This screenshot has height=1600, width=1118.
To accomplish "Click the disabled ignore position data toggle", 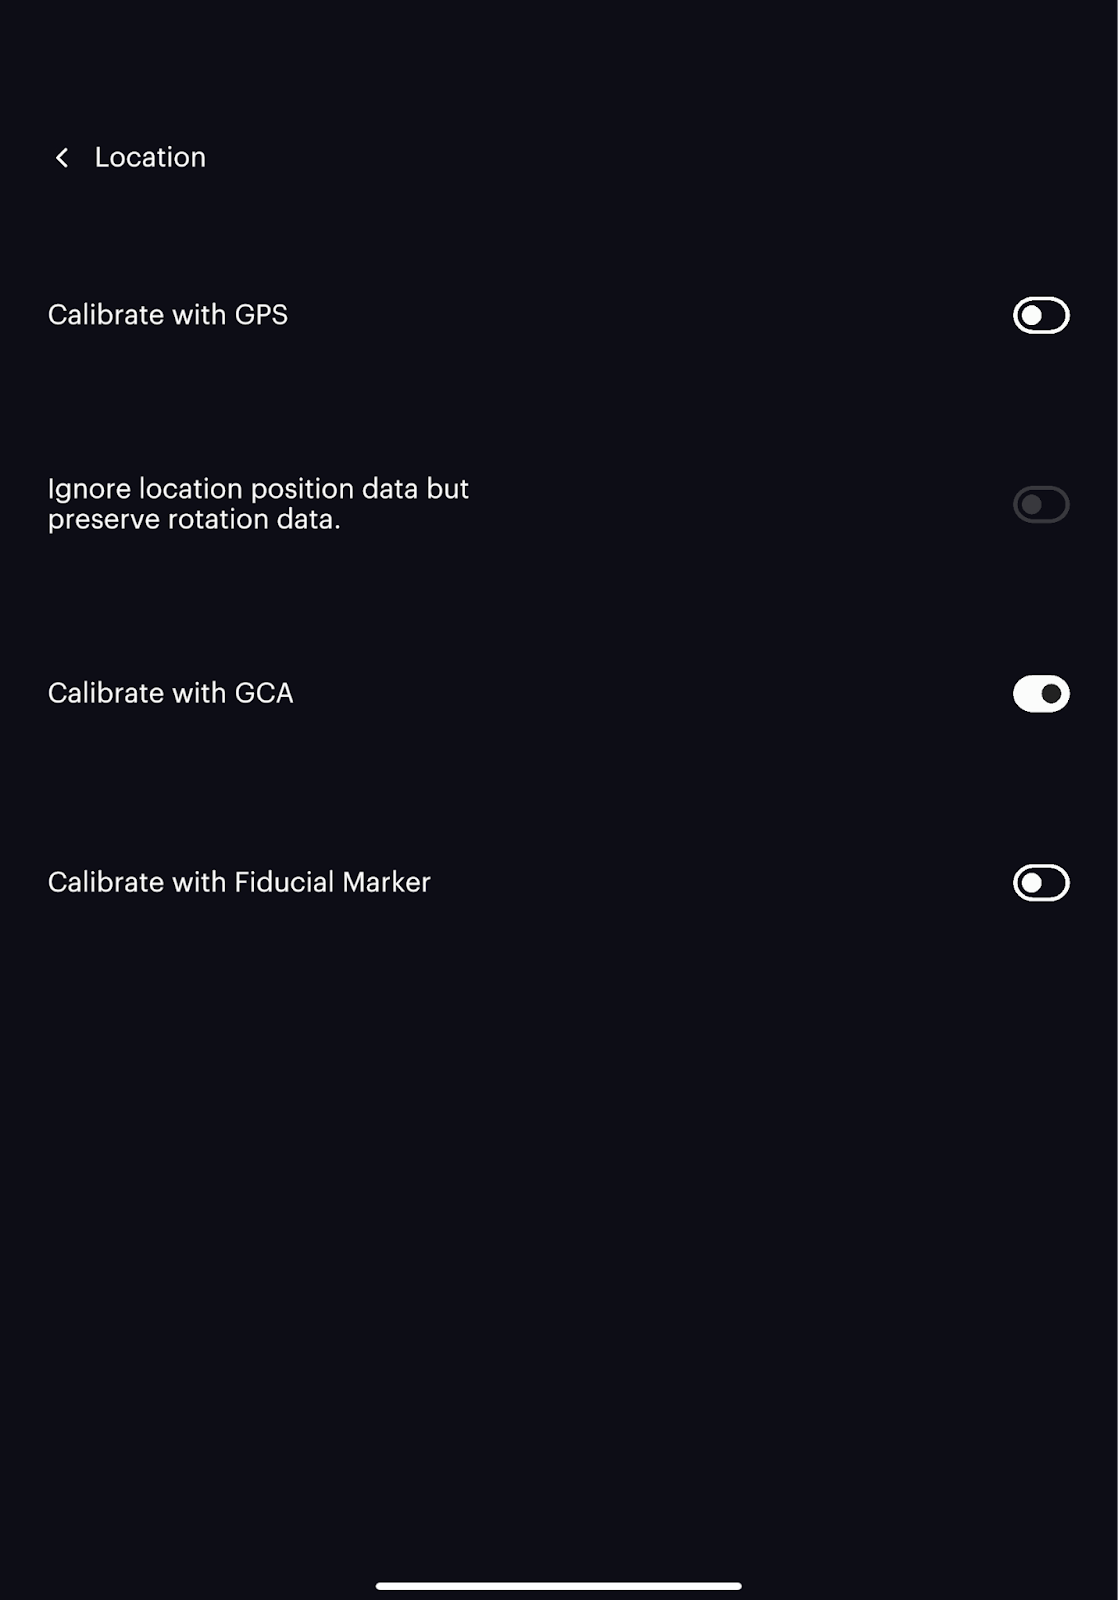I will 1041,505.
